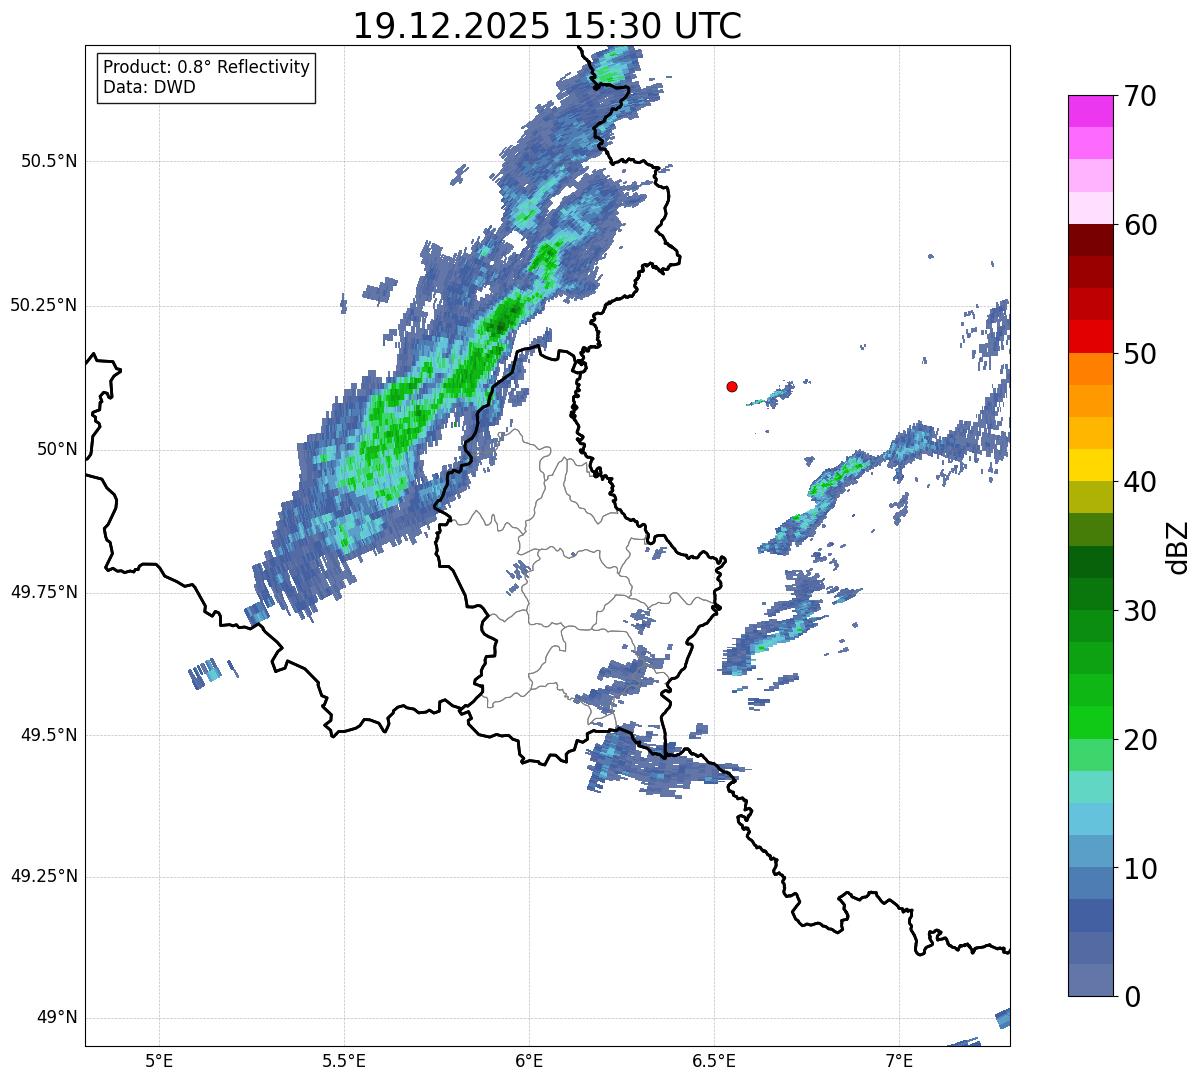Screen dimensions: 1202x1081
Task: Click the 20 colorbar tick value
Action: click(1140, 740)
